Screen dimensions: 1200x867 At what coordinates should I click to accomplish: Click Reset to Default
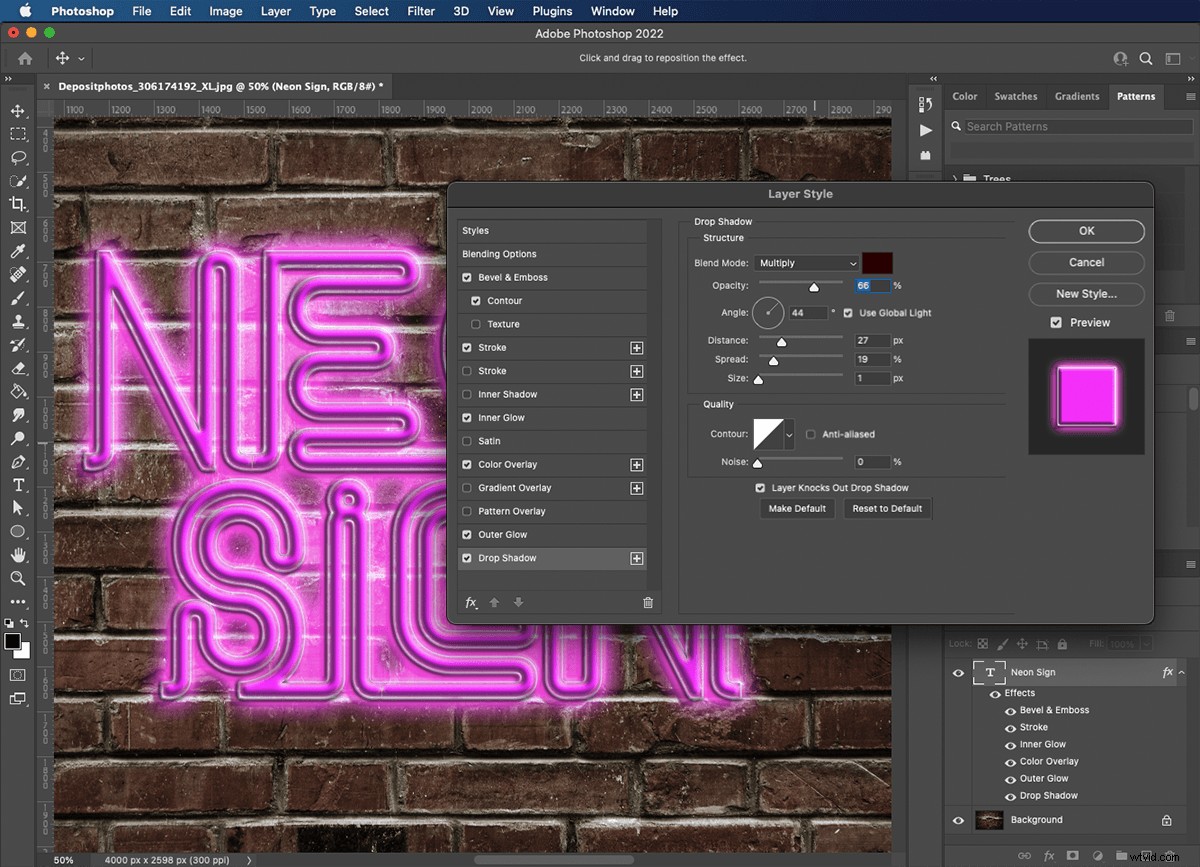[887, 508]
